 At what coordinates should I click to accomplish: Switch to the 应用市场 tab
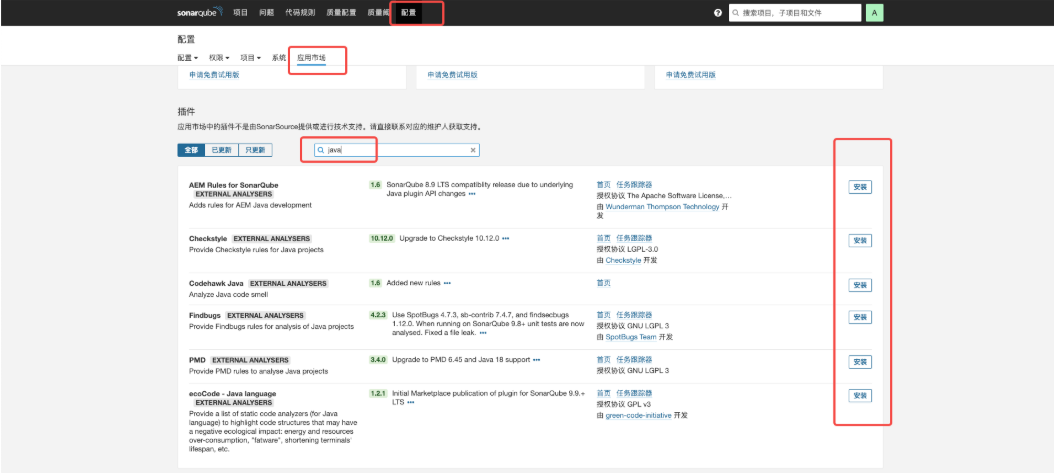point(311,58)
